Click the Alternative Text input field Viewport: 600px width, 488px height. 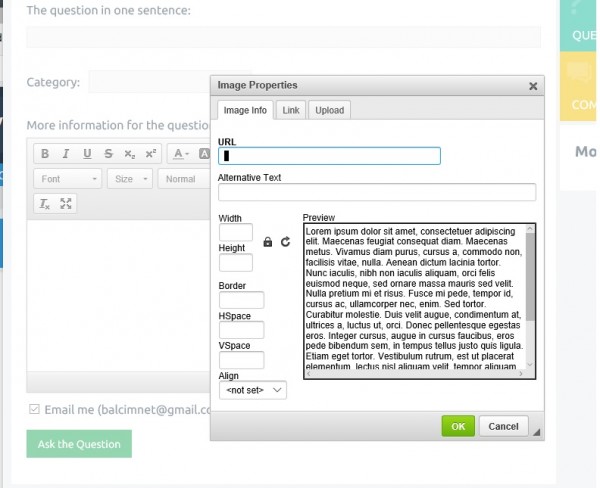(x=376, y=193)
